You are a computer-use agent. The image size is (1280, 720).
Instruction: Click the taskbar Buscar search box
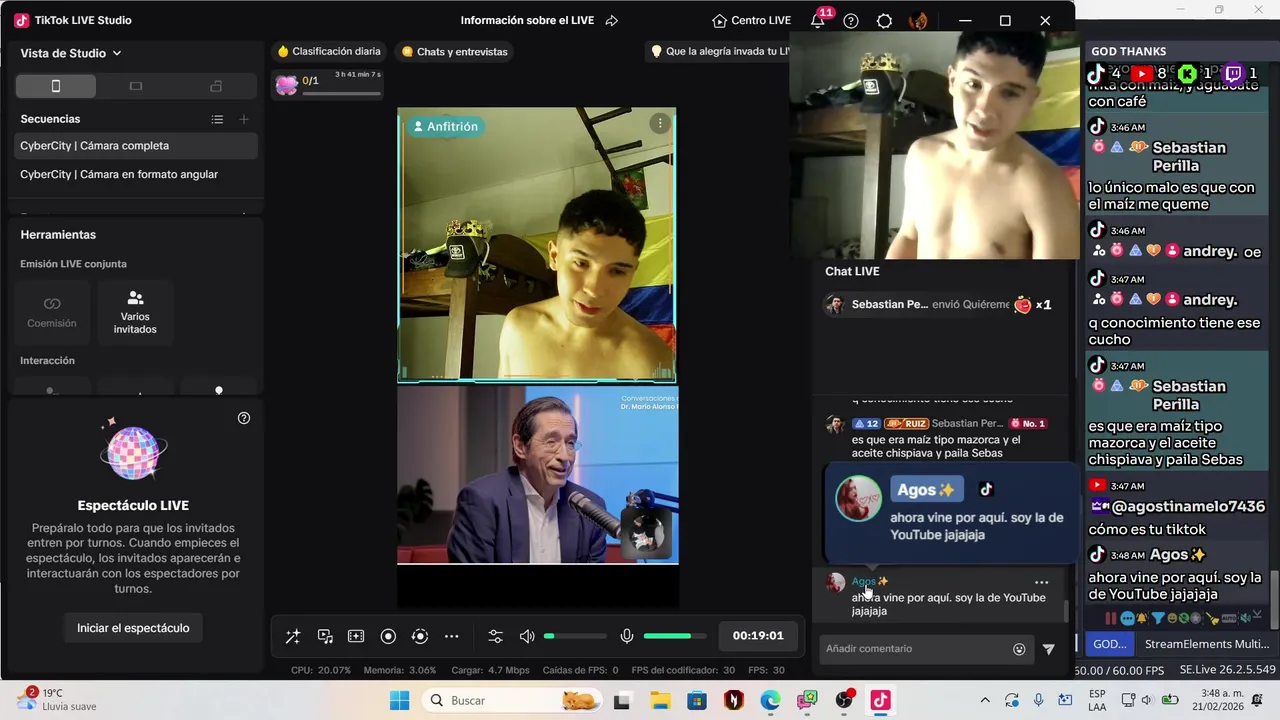[x=513, y=700]
